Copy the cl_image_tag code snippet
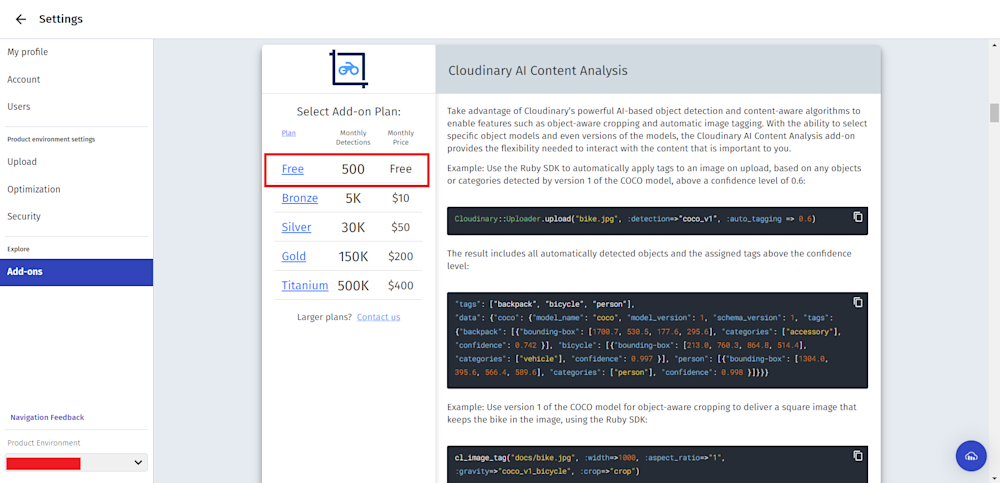The width and height of the screenshot is (1000, 483). (x=858, y=456)
